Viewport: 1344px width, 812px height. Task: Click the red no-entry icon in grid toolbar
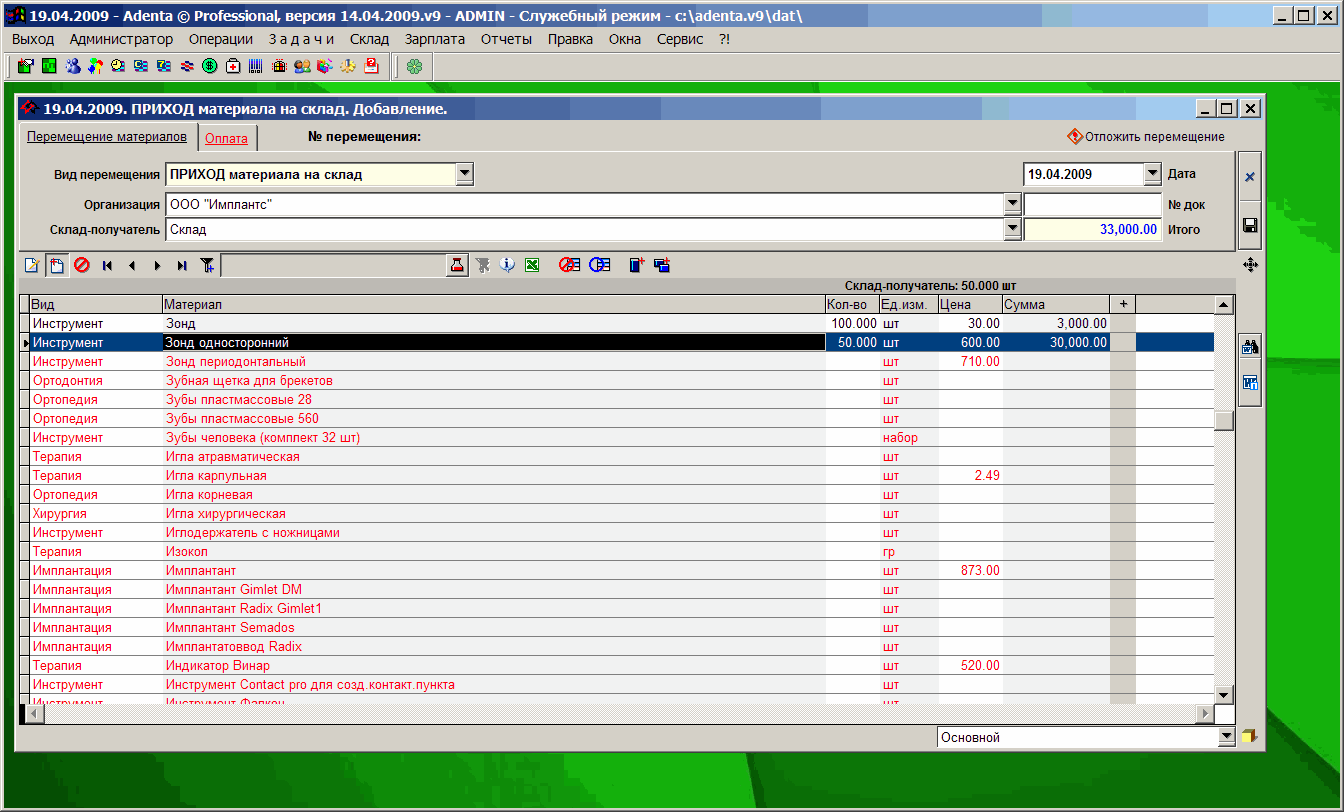click(x=82, y=265)
